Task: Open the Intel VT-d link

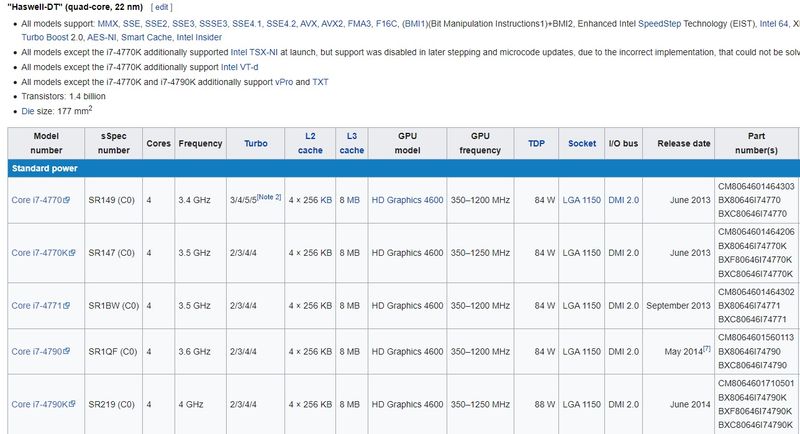Action: click(x=239, y=67)
